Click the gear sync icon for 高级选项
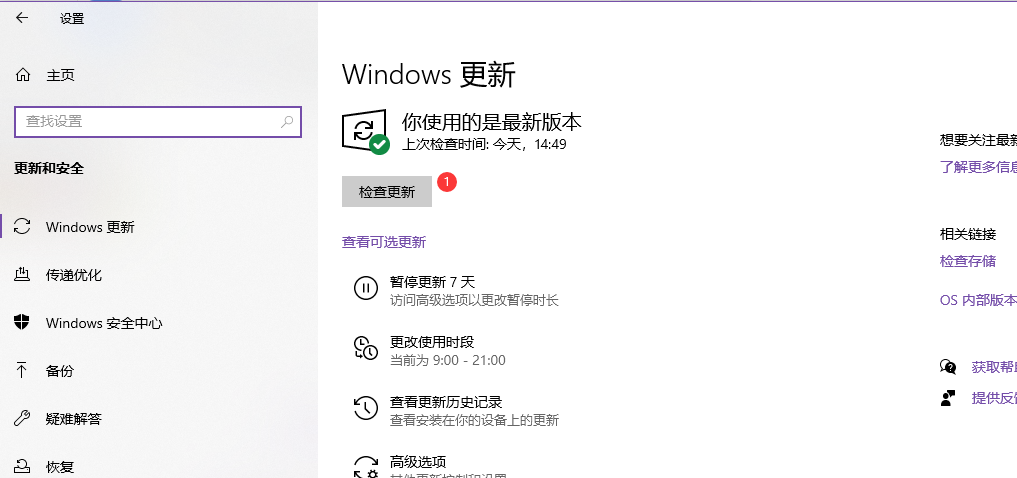The width and height of the screenshot is (1017, 478). [x=366, y=466]
